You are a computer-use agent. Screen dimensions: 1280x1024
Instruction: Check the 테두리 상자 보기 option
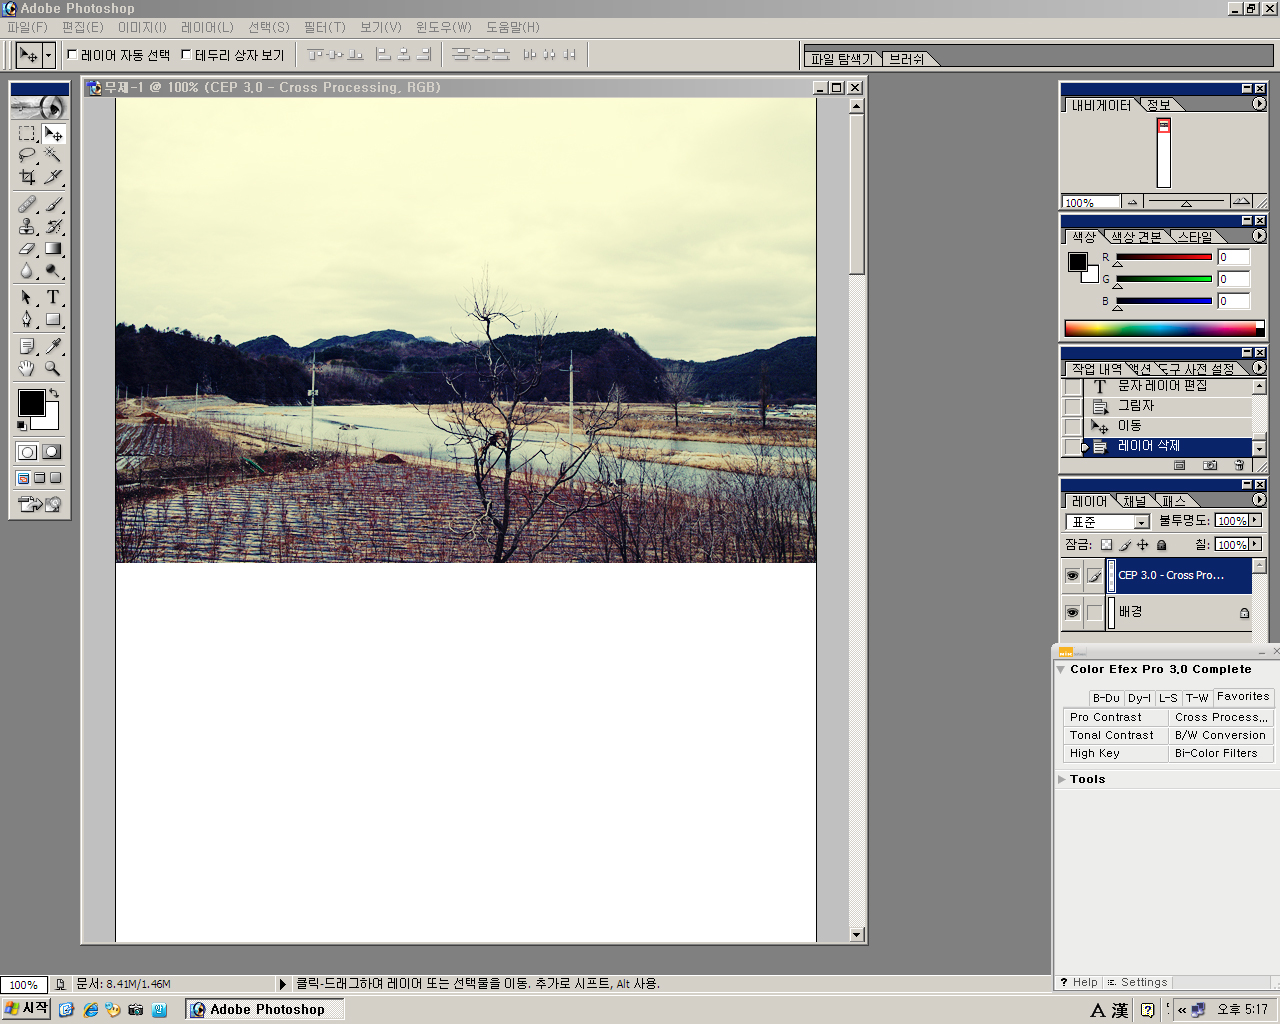pos(186,55)
